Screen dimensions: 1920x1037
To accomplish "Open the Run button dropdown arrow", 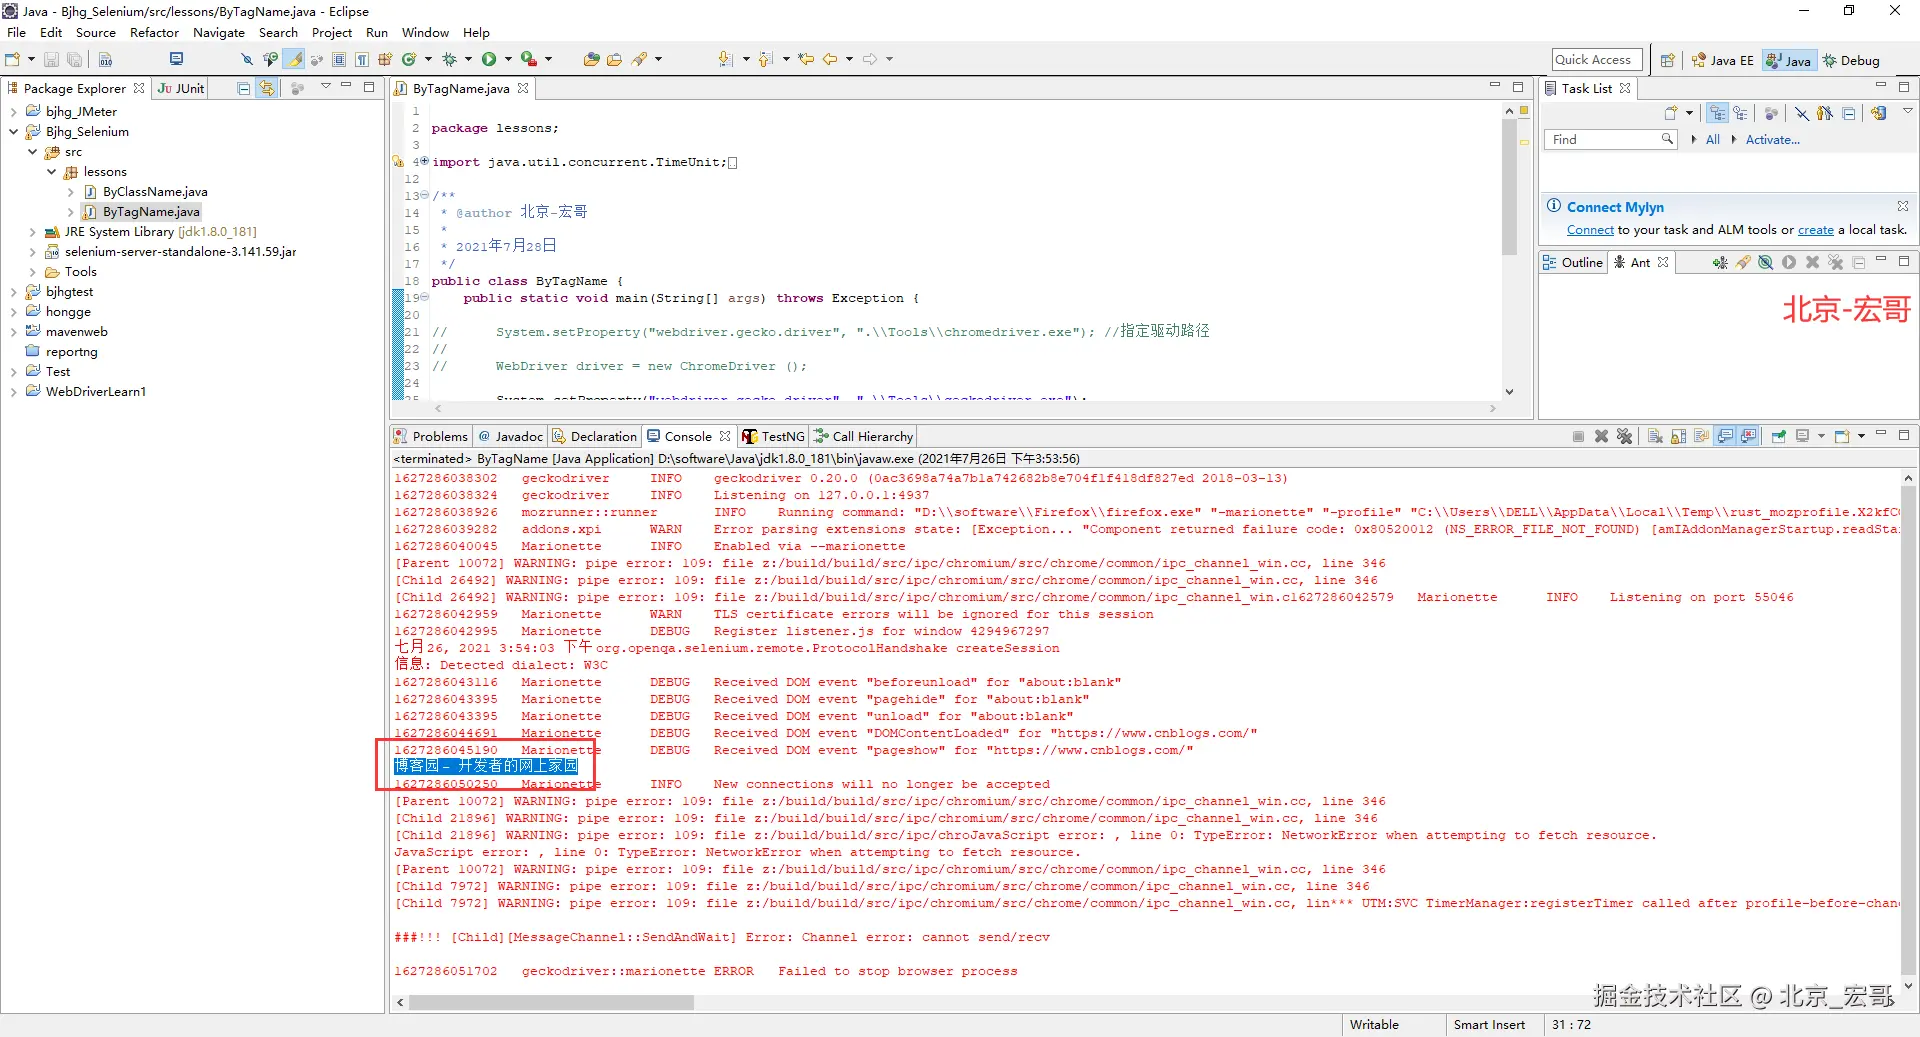I will 508,60.
